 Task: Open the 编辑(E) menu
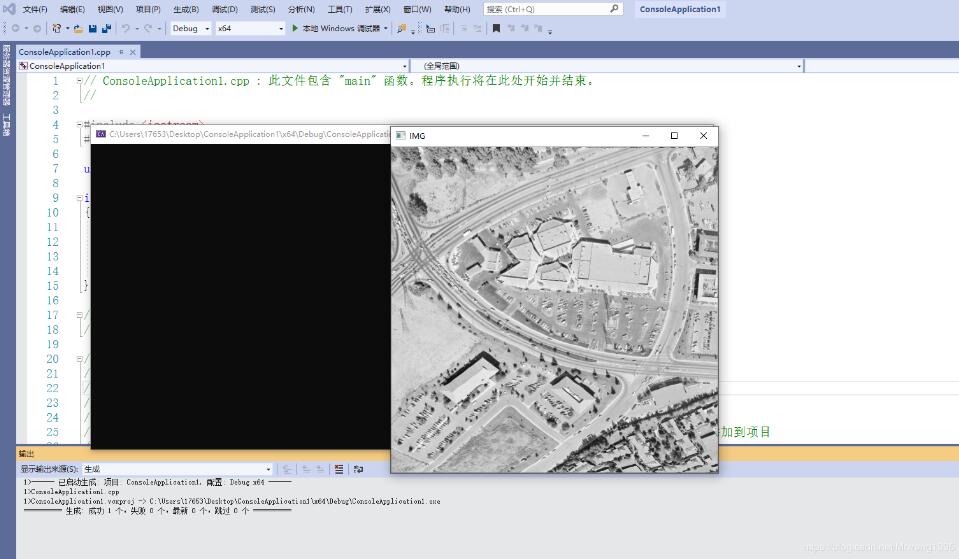(72, 9)
